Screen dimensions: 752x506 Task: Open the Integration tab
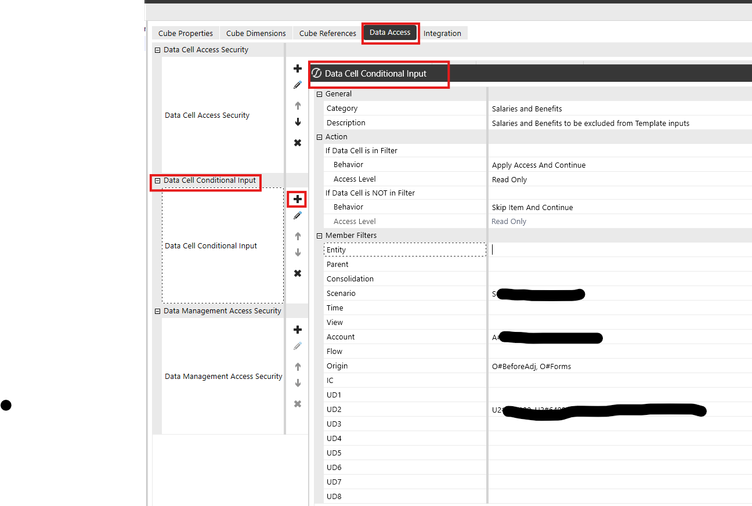click(x=442, y=33)
